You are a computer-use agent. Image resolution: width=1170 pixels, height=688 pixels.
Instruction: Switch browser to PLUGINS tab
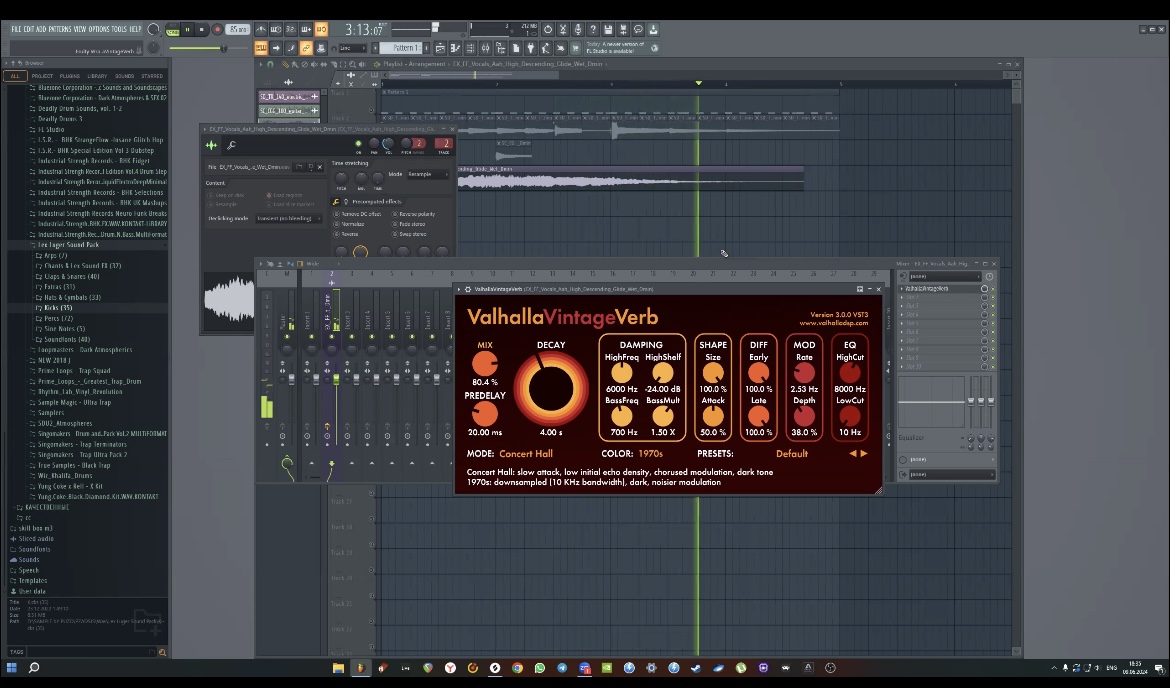pyautogui.click(x=69, y=75)
